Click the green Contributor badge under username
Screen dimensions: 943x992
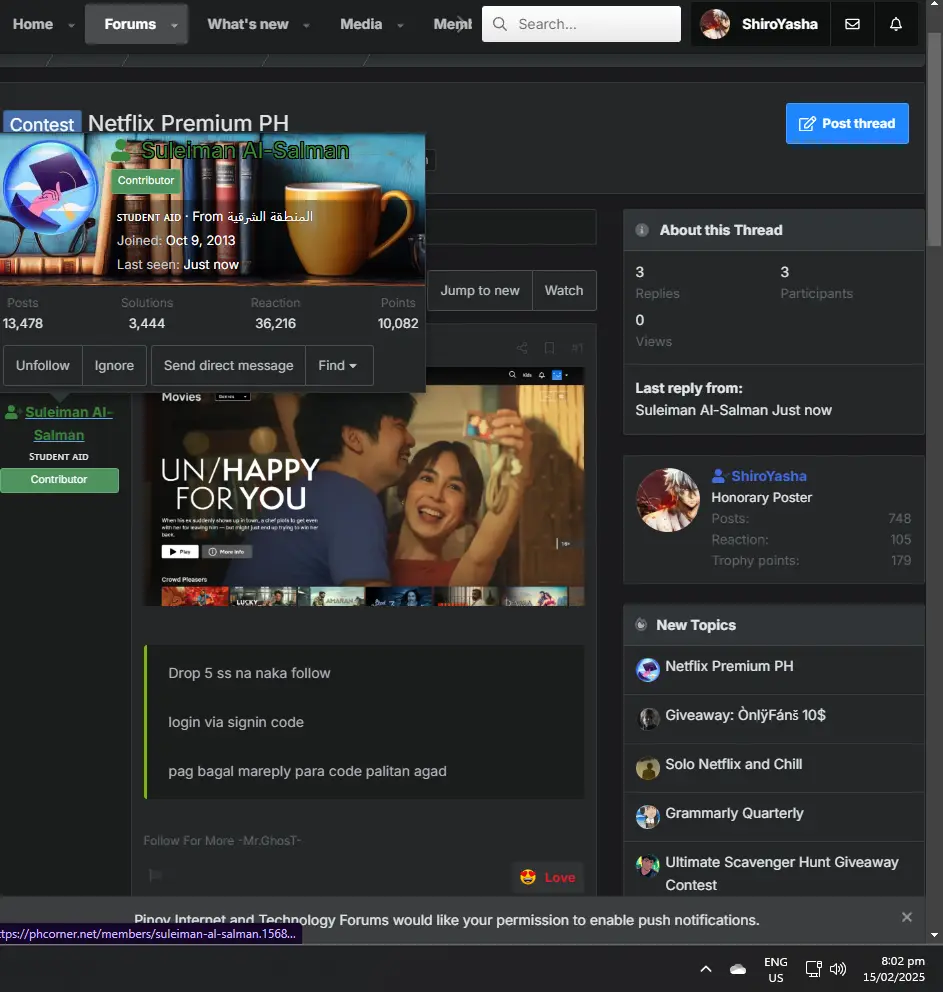(x=59, y=480)
